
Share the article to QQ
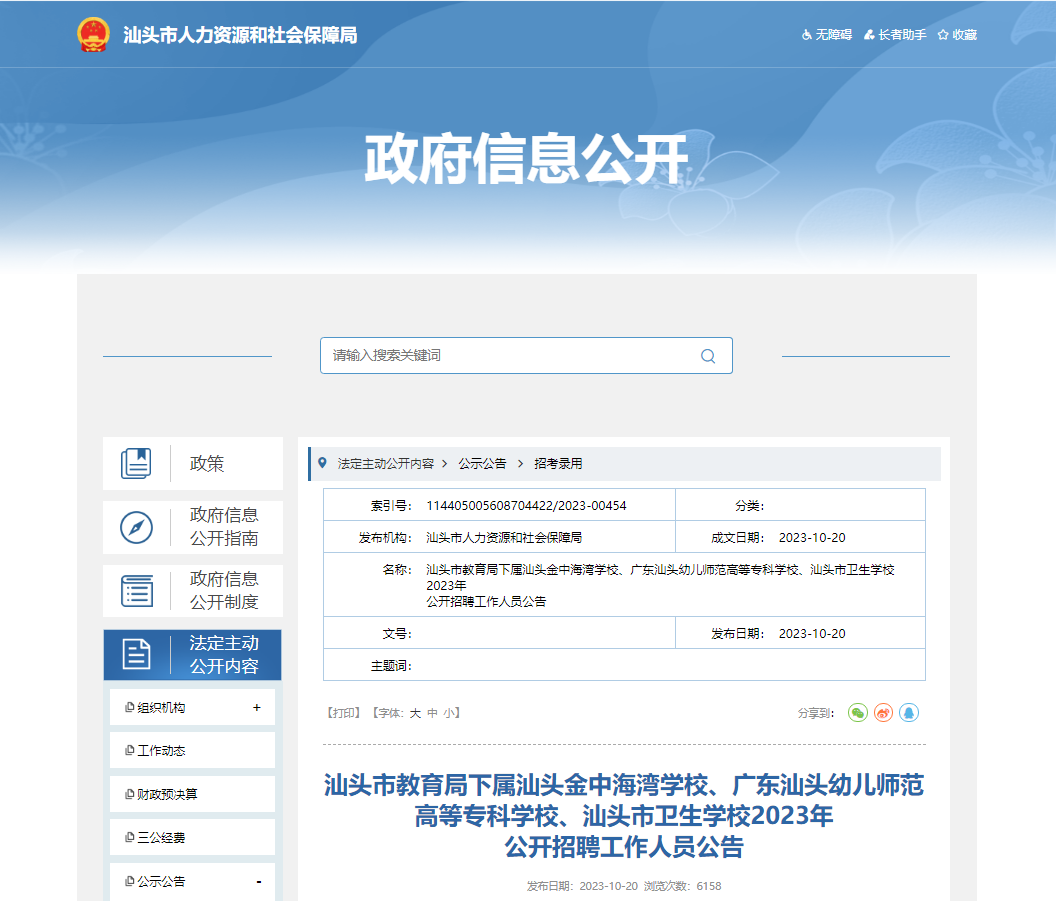tap(908, 713)
